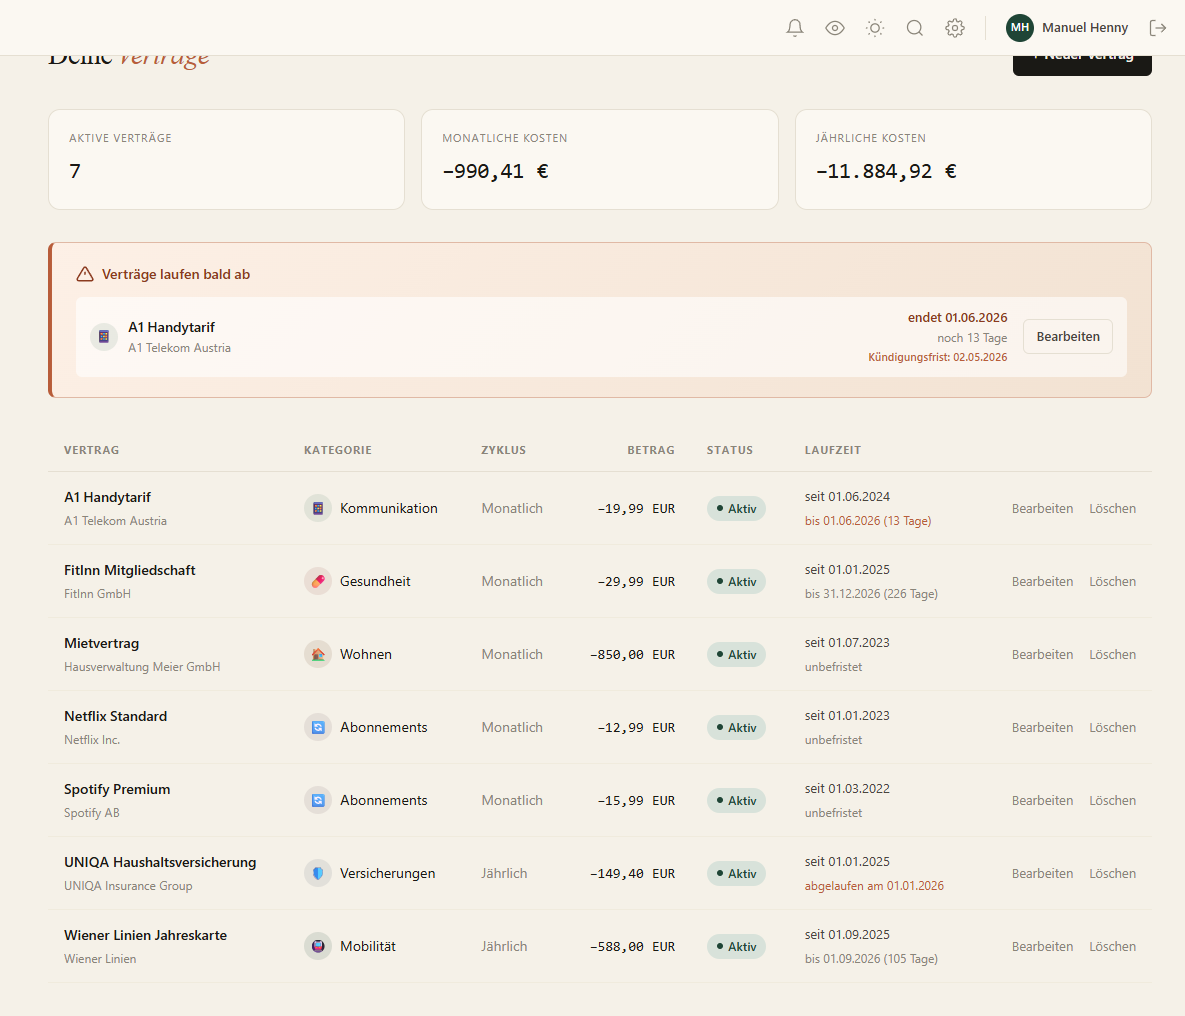Open settings gear icon
Viewport: 1185px width, 1016px height.
pos(954,28)
